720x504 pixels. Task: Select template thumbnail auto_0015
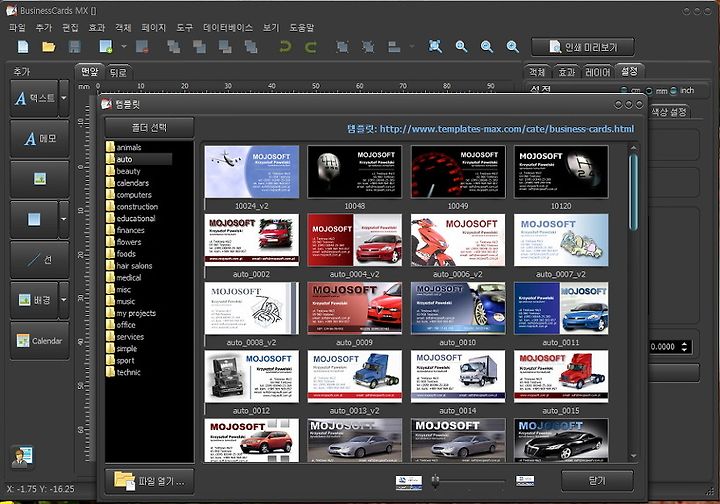point(561,377)
